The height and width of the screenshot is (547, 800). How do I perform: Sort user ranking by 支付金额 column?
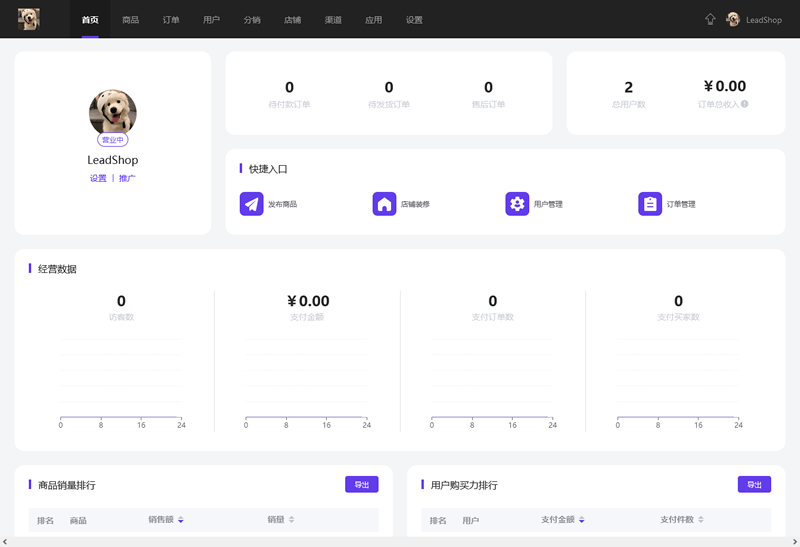click(582, 520)
